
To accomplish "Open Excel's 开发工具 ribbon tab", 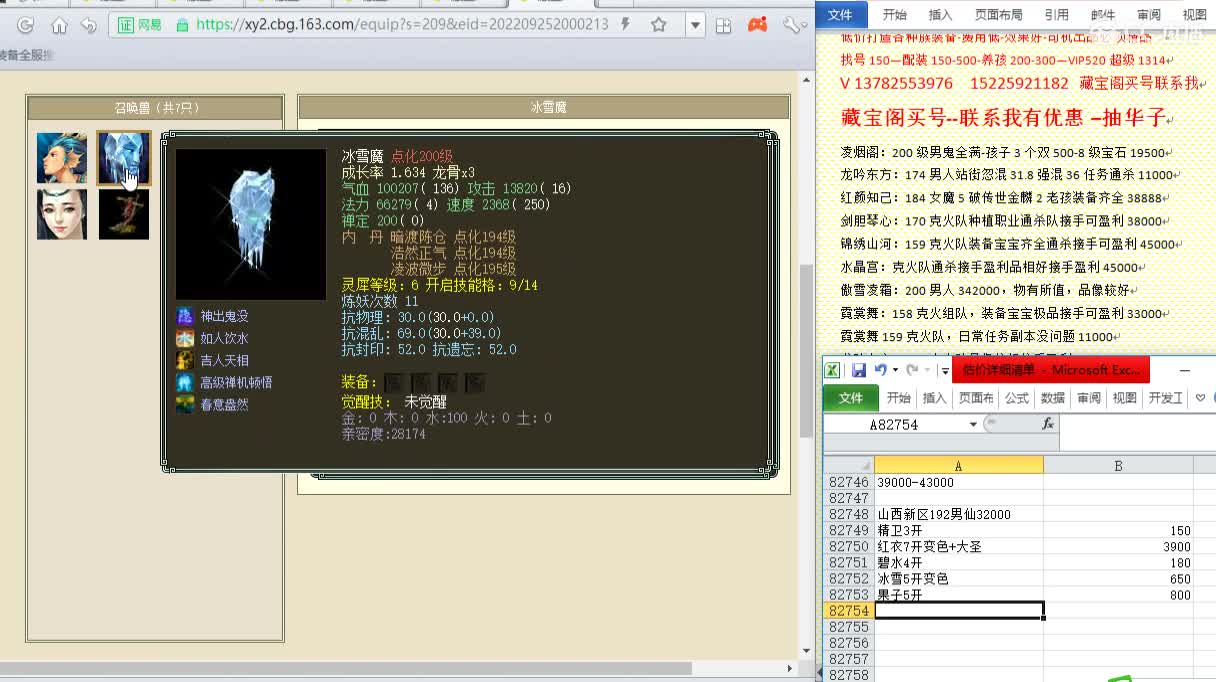I will click(x=1165, y=398).
